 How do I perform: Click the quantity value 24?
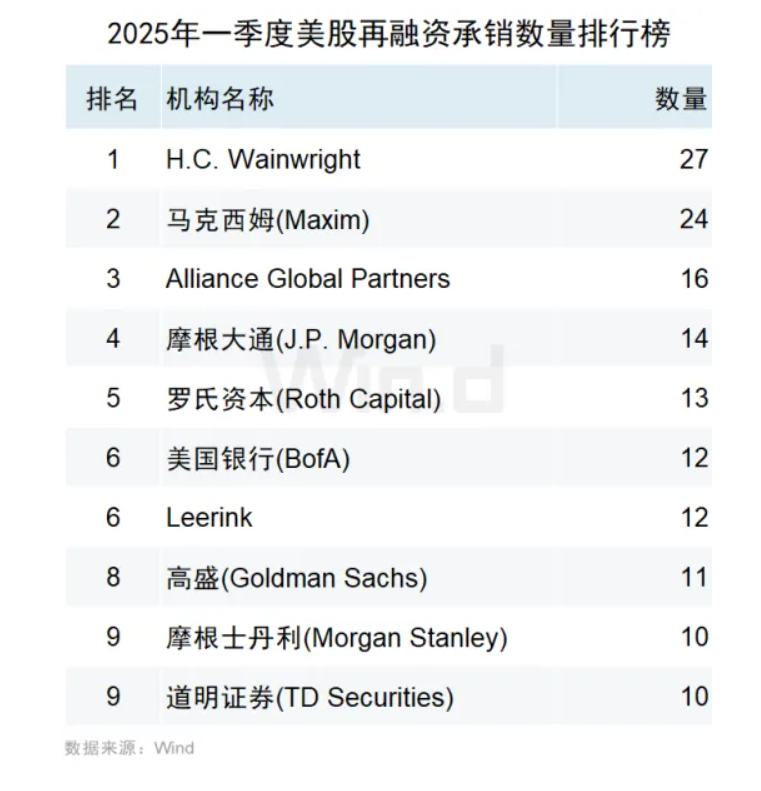click(693, 219)
